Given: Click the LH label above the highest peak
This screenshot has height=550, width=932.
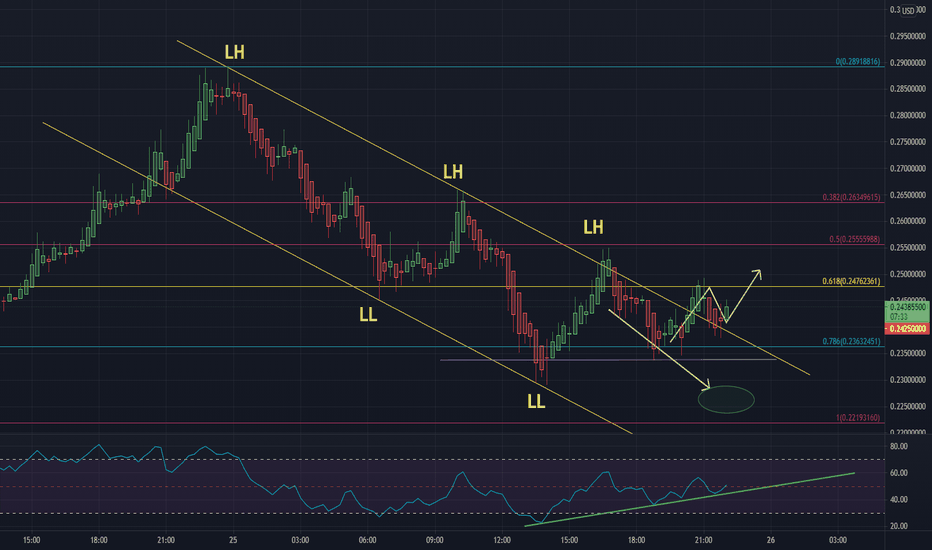Looking at the screenshot, I should click(234, 52).
